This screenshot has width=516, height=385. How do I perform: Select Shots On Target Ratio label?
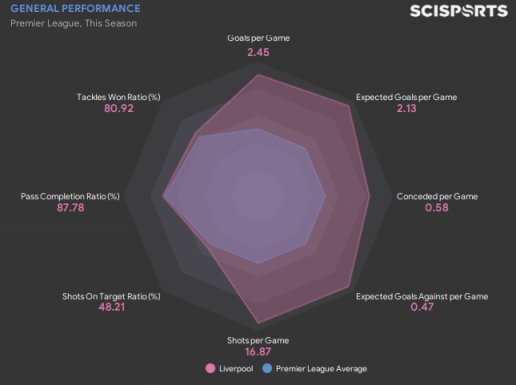click(111, 296)
